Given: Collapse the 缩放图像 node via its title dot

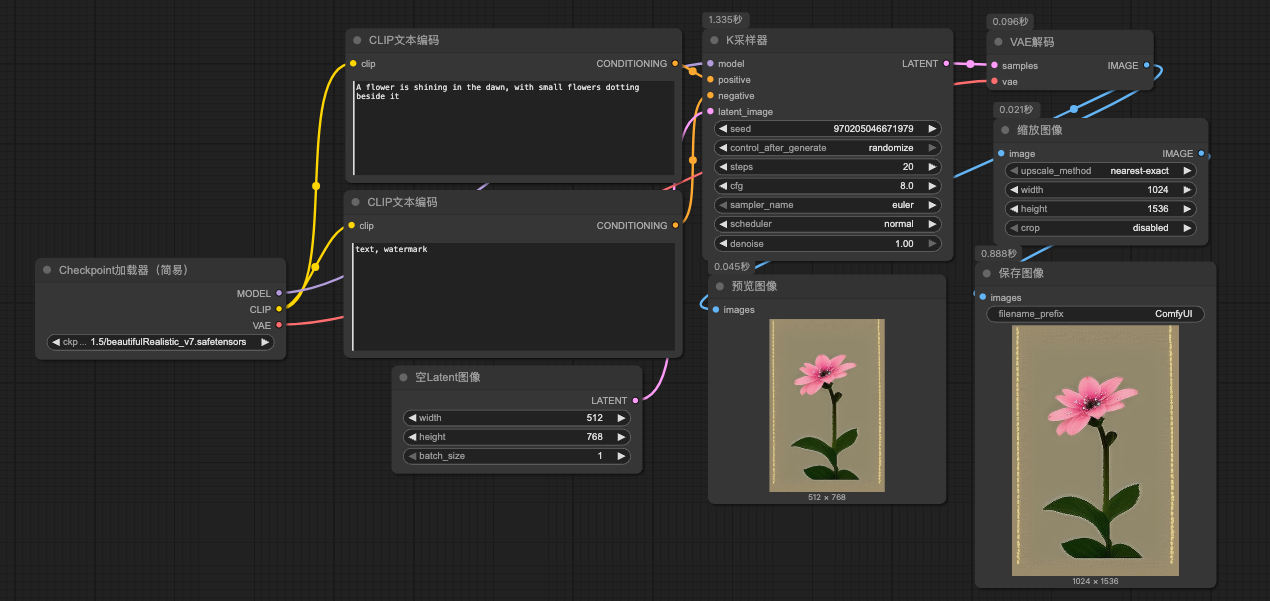Looking at the screenshot, I should point(1006,130).
